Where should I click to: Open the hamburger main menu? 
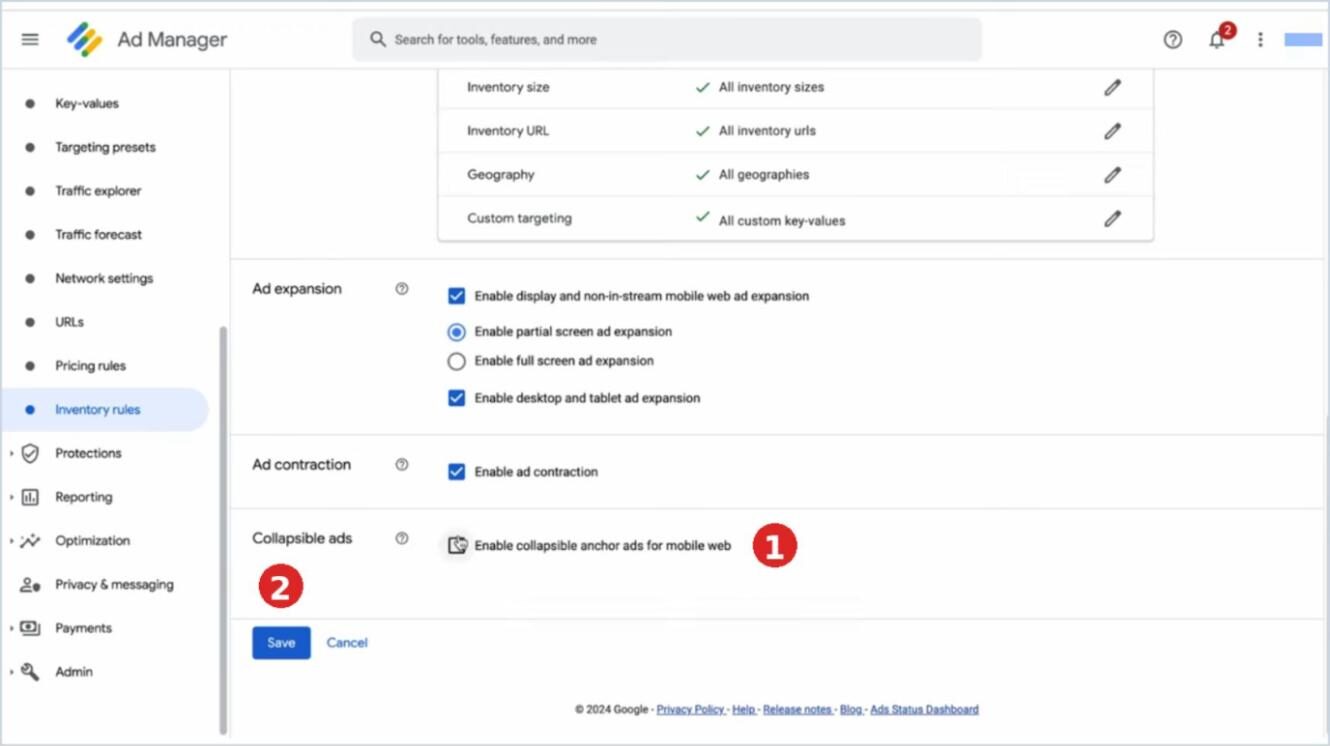click(30, 40)
